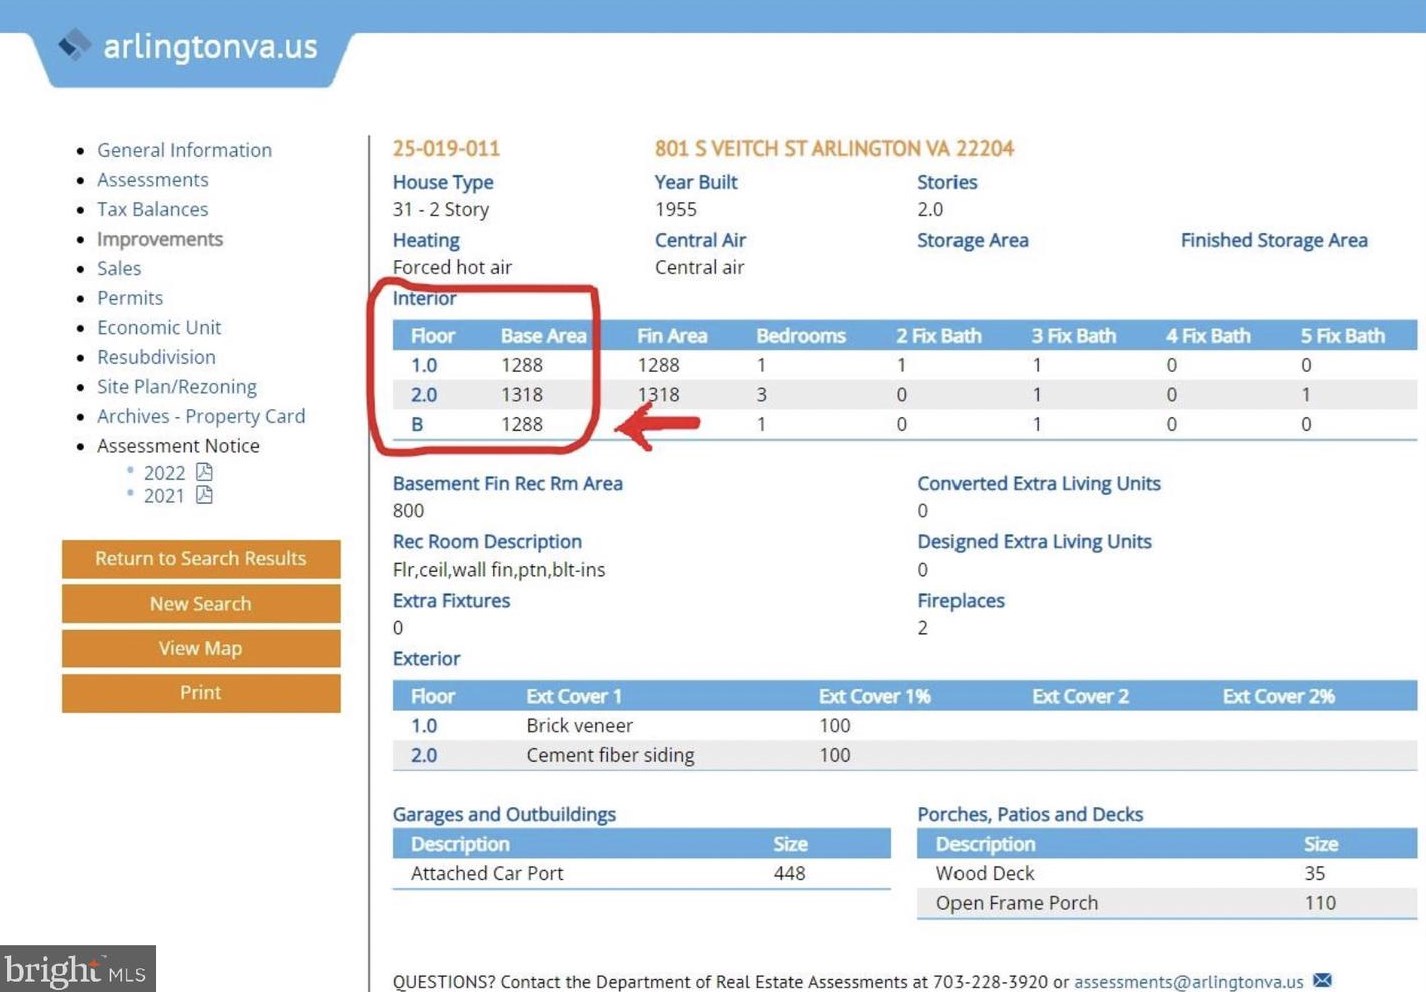Screen dimensions: 1426x992
Task: Open Tax Balances in sidebar
Action: 152,209
